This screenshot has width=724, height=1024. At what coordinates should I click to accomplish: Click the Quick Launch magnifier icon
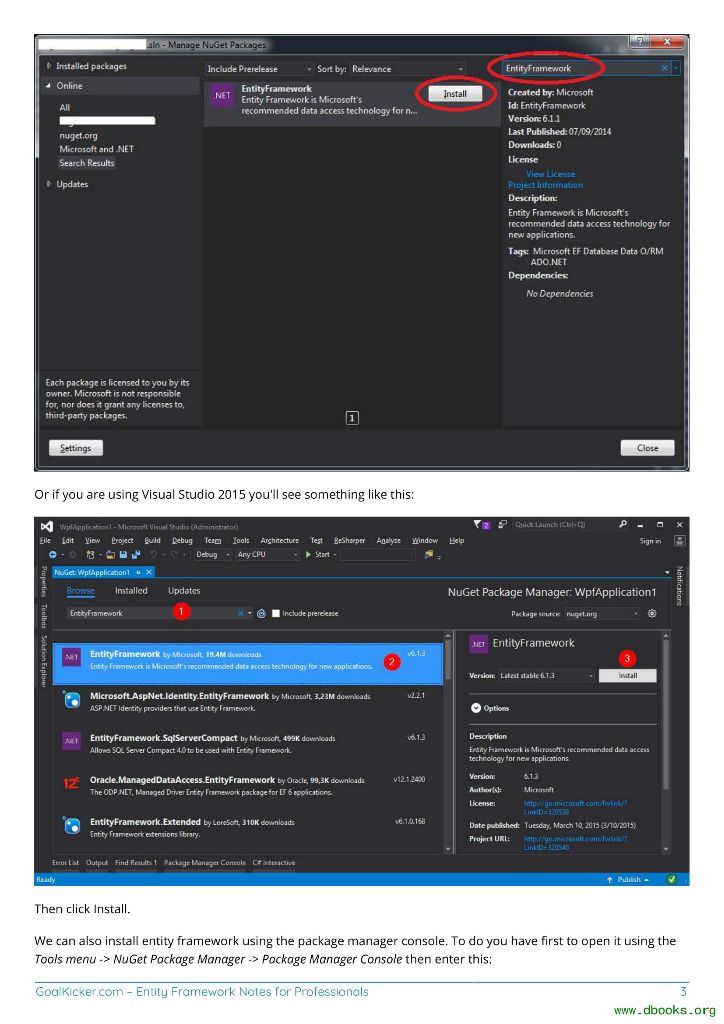point(622,524)
